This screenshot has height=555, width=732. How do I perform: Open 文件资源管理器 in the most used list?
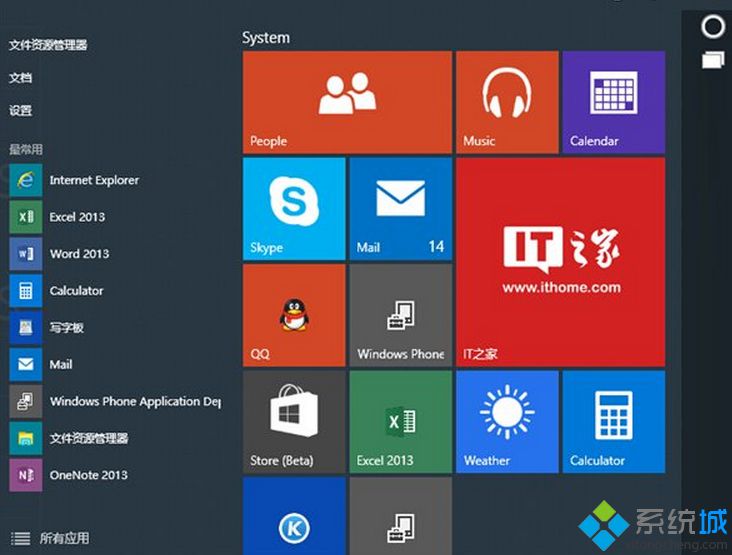(69, 438)
